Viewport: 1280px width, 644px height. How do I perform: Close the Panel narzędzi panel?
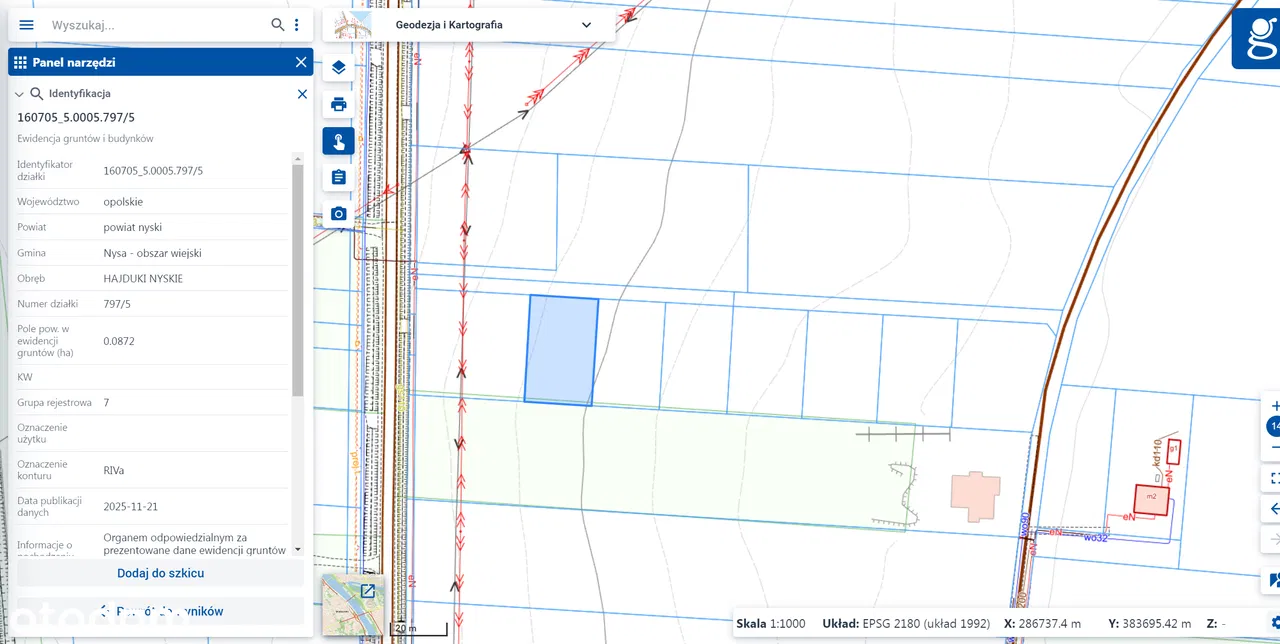tap(301, 62)
